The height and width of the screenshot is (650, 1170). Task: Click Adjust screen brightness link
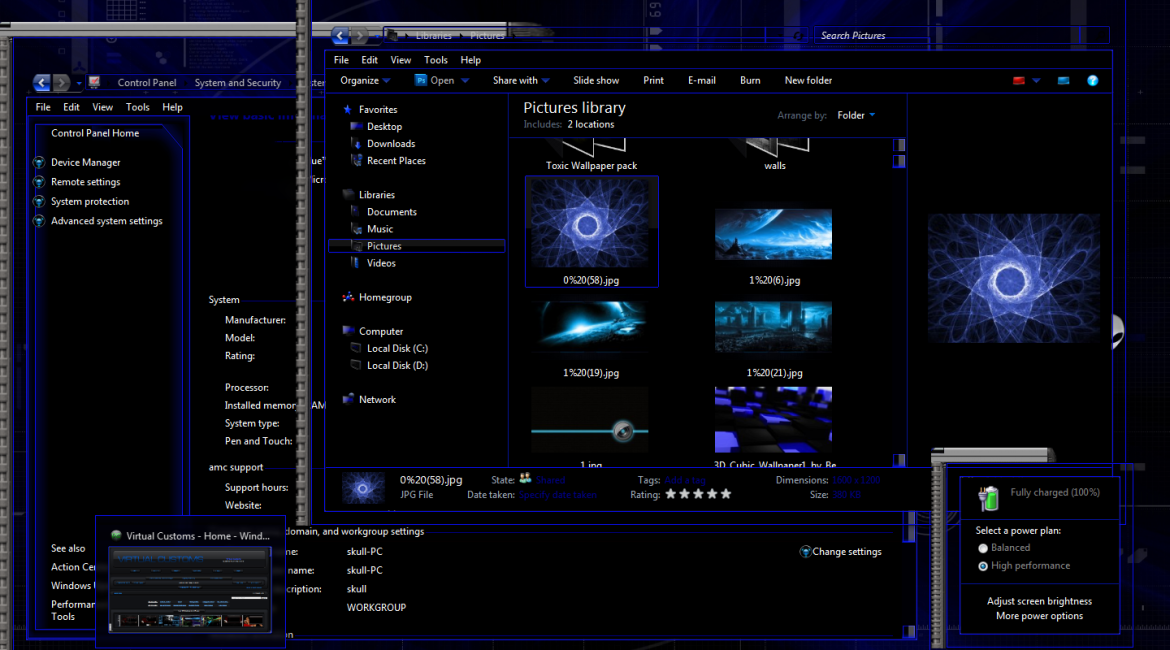click(x=1039, y=601)
